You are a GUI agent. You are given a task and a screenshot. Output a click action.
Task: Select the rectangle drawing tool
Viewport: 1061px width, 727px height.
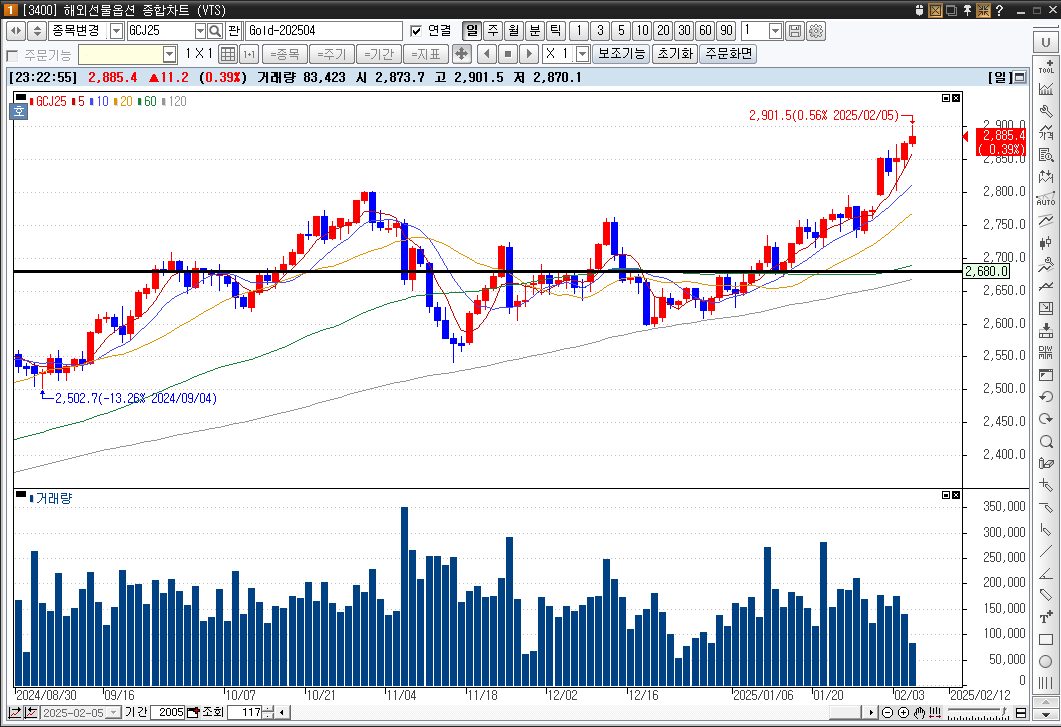(1046, 640)
